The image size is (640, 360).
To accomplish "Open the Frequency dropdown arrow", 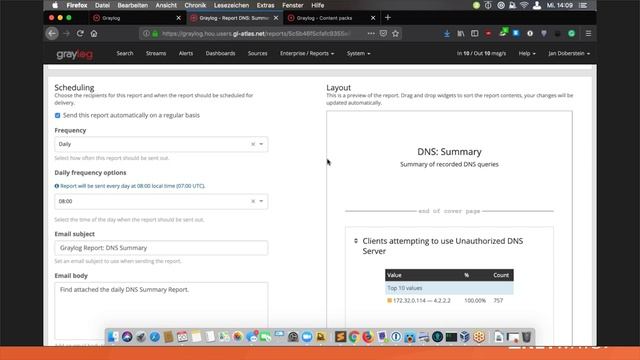I will (261, 144).
